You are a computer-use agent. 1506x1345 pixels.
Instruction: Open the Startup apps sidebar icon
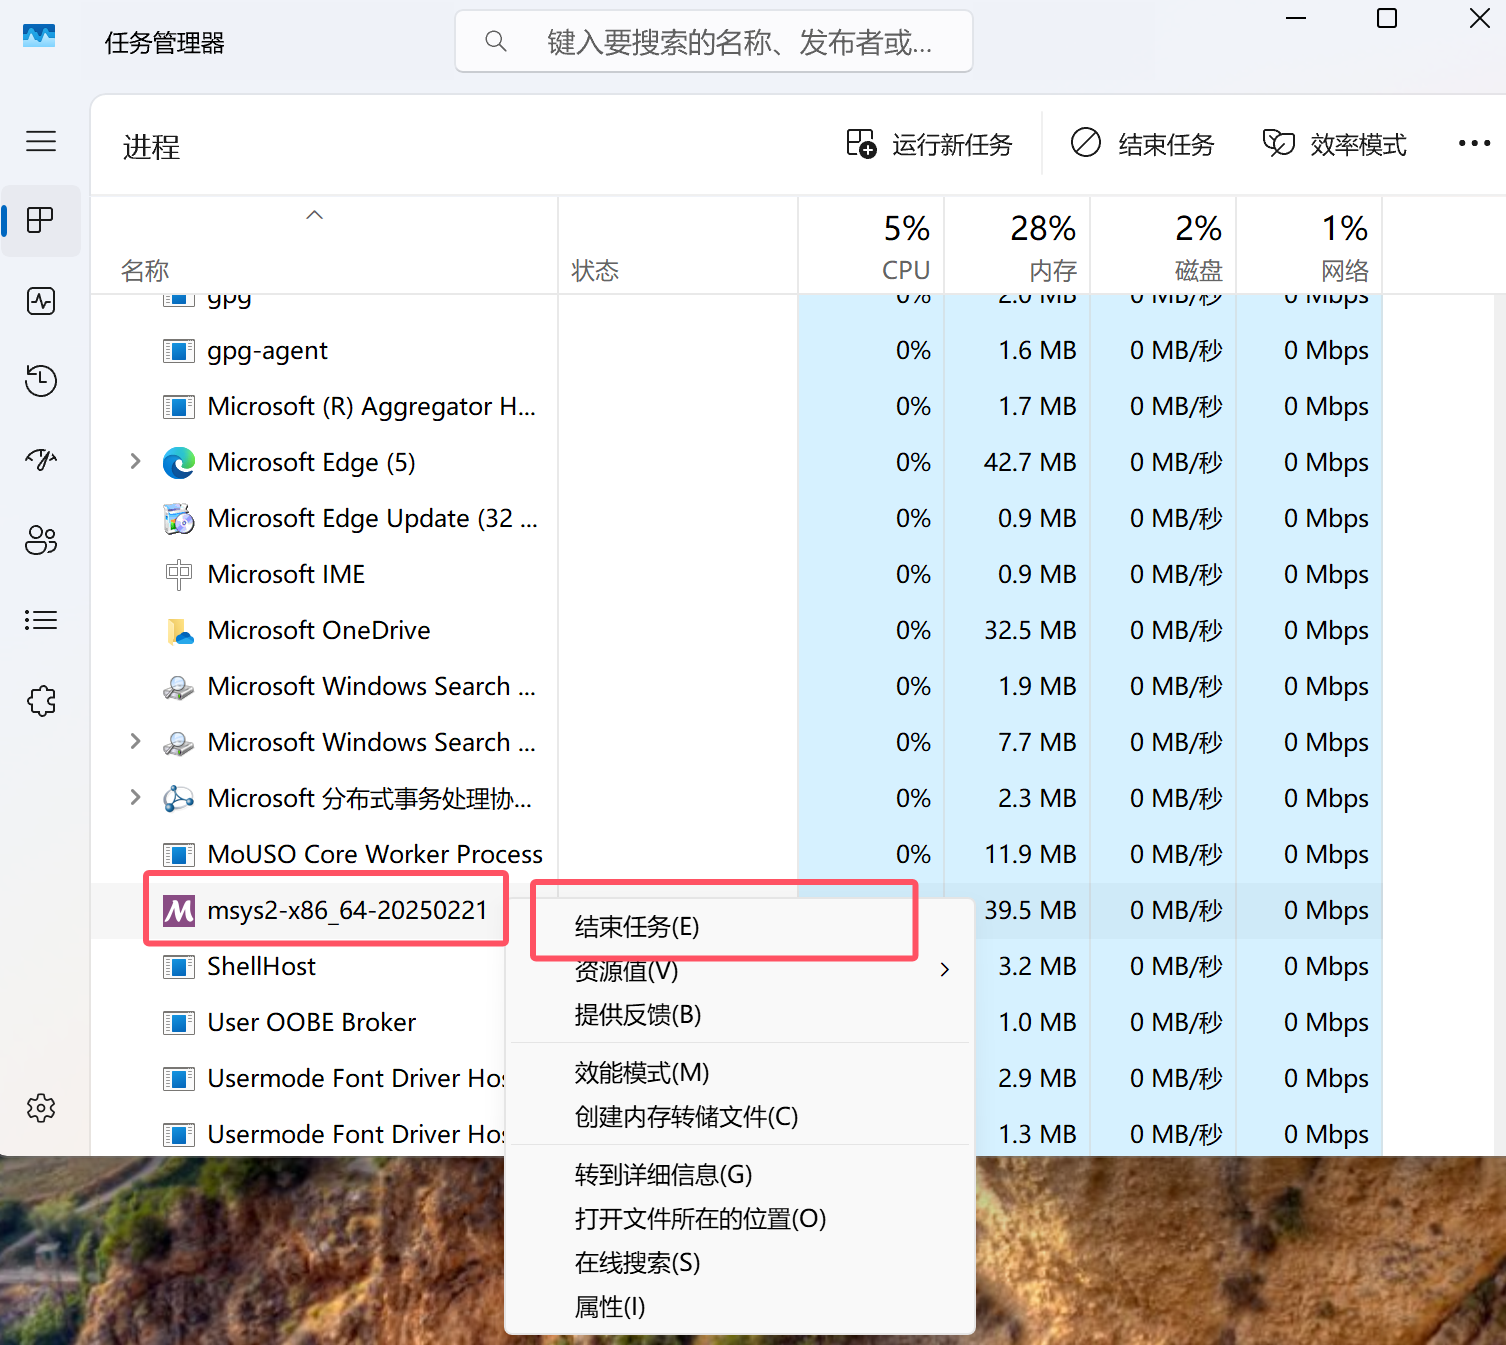(x=41, y=460)
